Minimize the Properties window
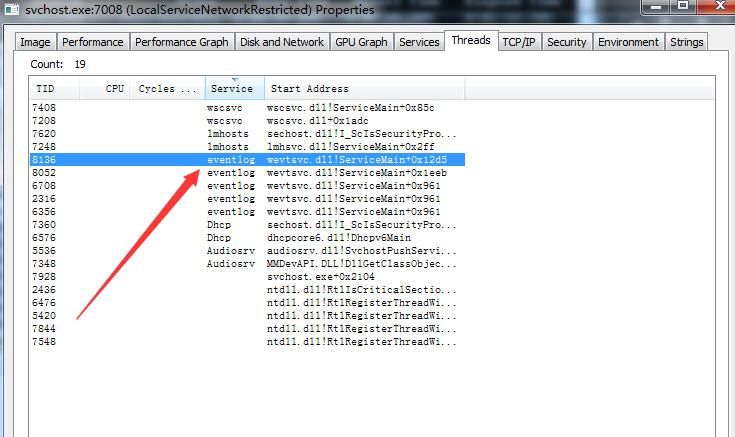 (656, 7)
